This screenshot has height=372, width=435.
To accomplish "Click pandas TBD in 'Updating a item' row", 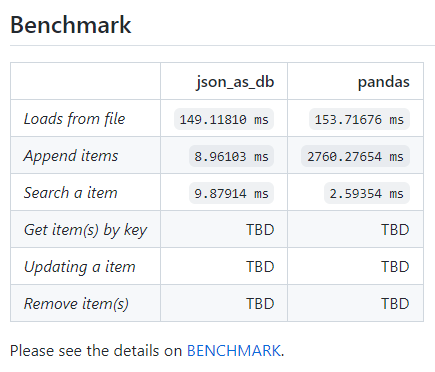I will 395,267.
